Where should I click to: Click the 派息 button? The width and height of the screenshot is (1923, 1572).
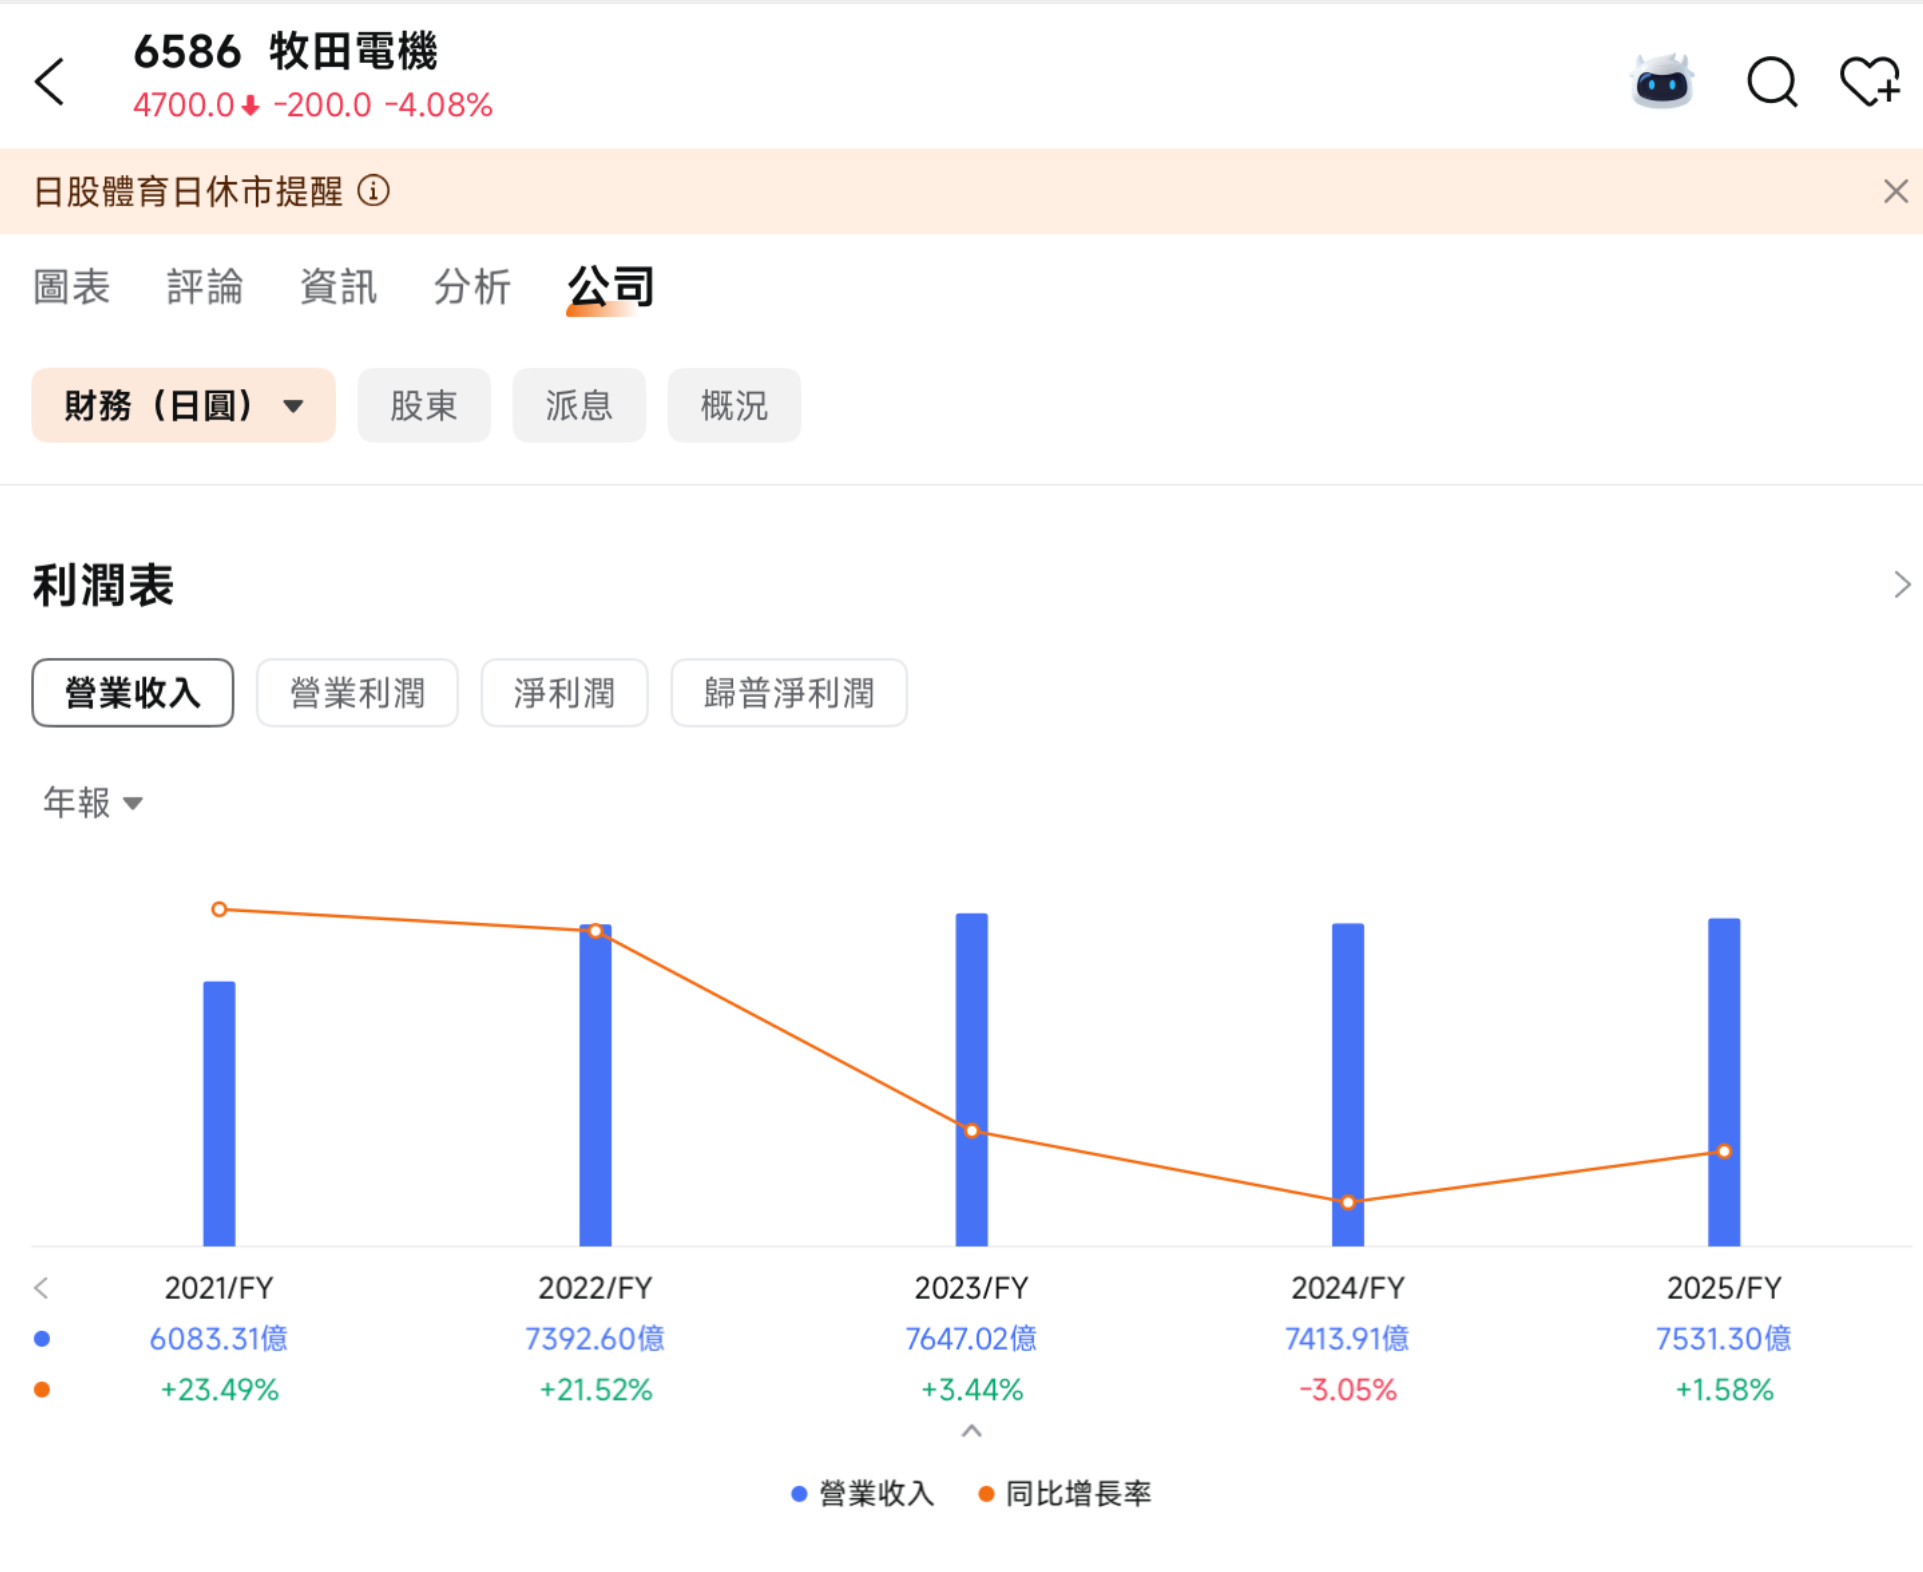click(x=578, y=405)
